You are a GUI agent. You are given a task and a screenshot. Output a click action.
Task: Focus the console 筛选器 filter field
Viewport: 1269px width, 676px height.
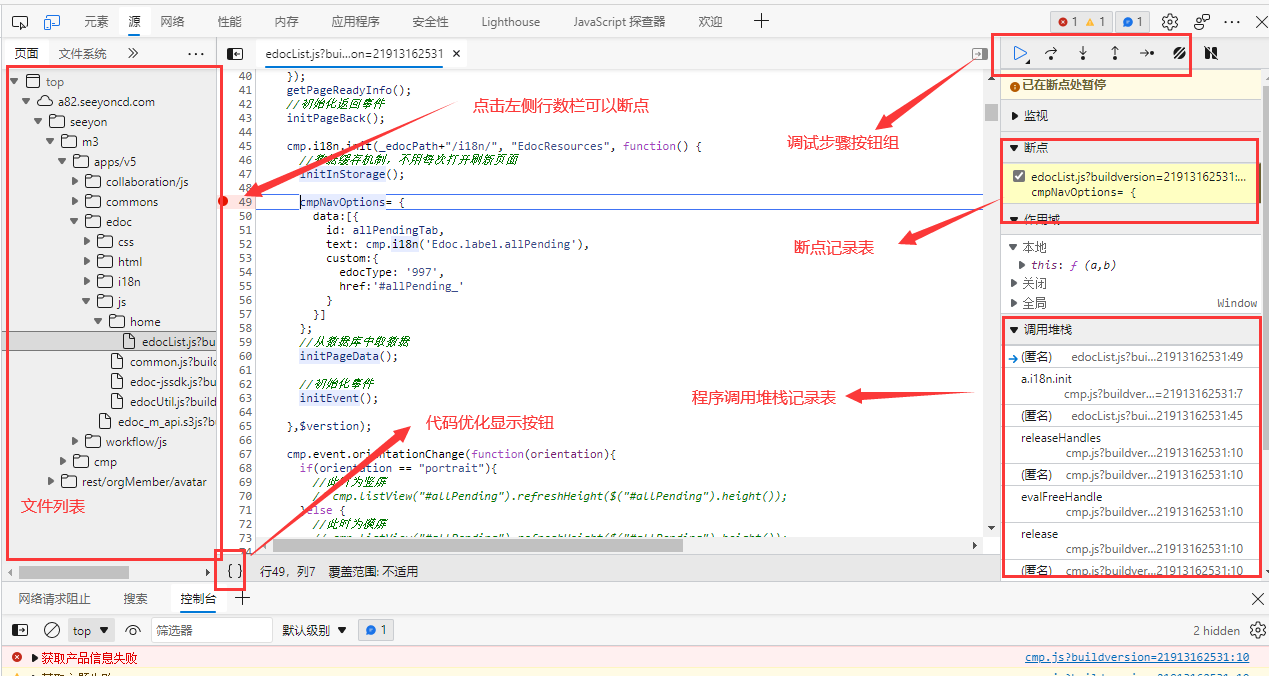click(211, 630)
